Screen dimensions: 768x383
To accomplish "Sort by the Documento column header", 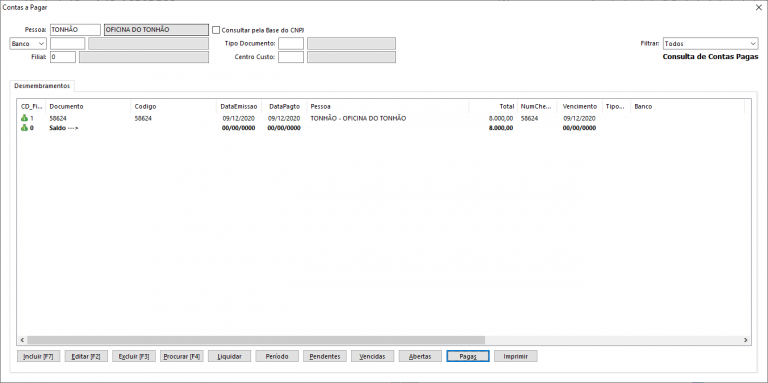I will pos(88,106).
